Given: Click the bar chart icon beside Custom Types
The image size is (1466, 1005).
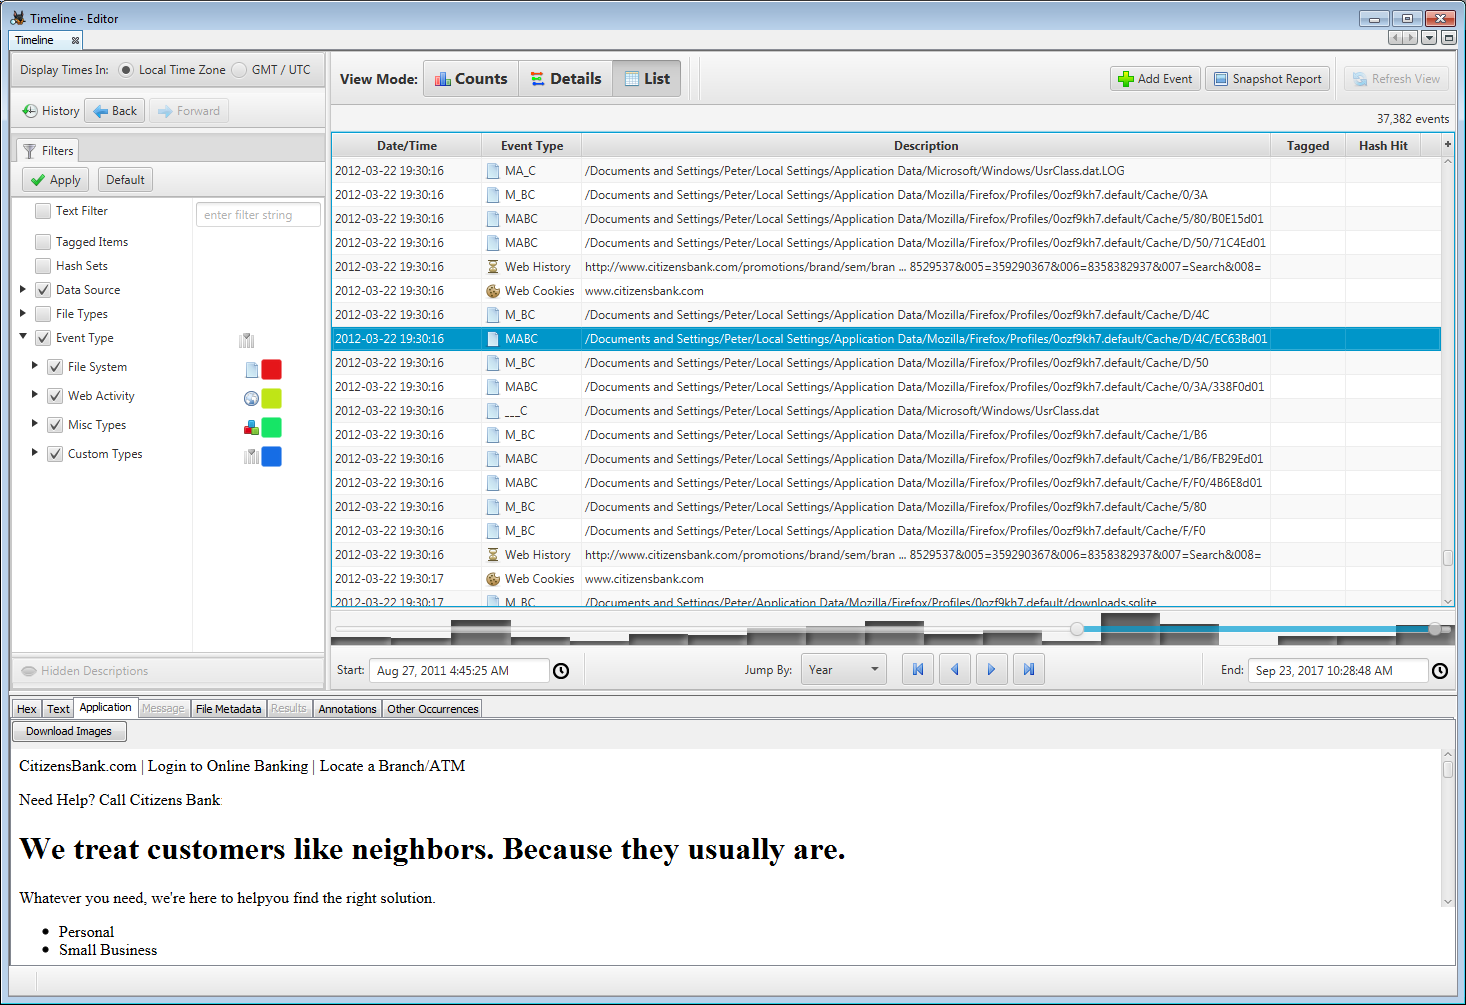Looking at the screenshot, I should coord(246,456).
